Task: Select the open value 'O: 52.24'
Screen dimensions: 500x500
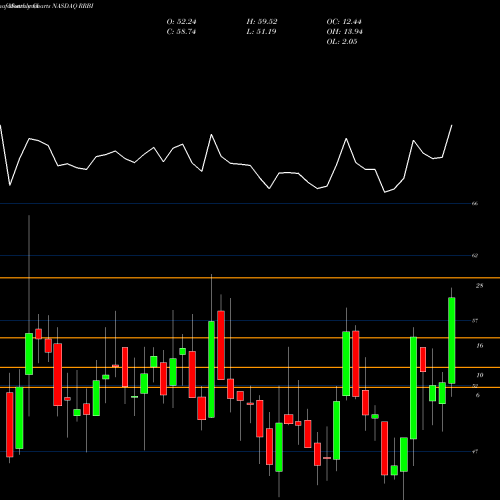Action: 181,22
